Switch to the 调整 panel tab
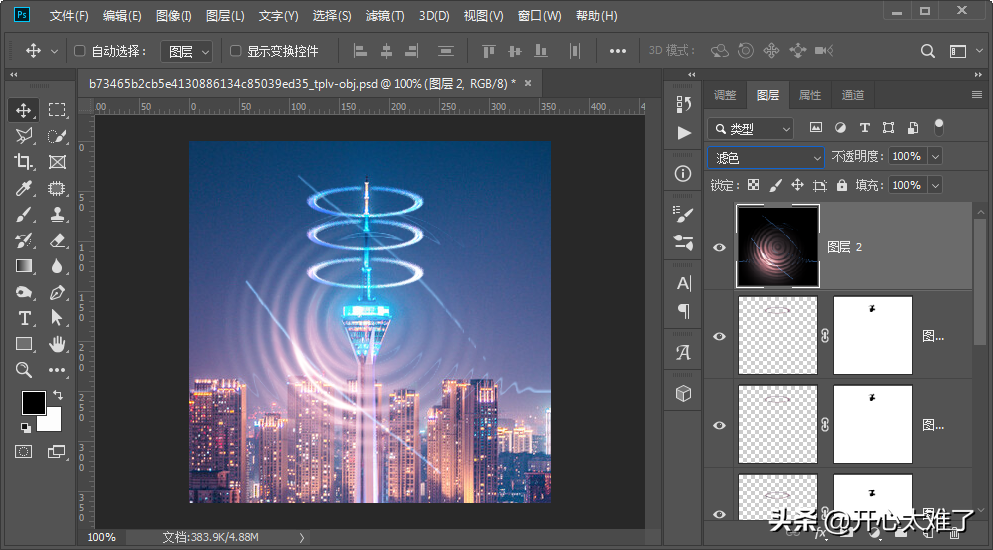 (x=725, y=95)
